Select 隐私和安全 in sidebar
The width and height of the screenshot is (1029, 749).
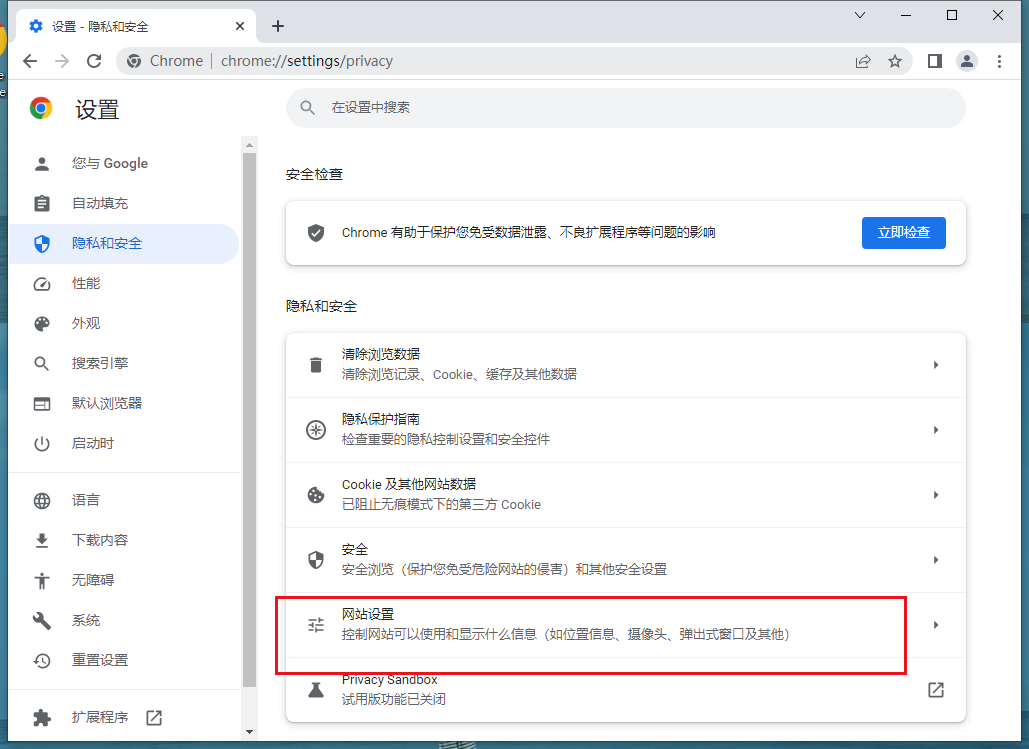[125, 244]
